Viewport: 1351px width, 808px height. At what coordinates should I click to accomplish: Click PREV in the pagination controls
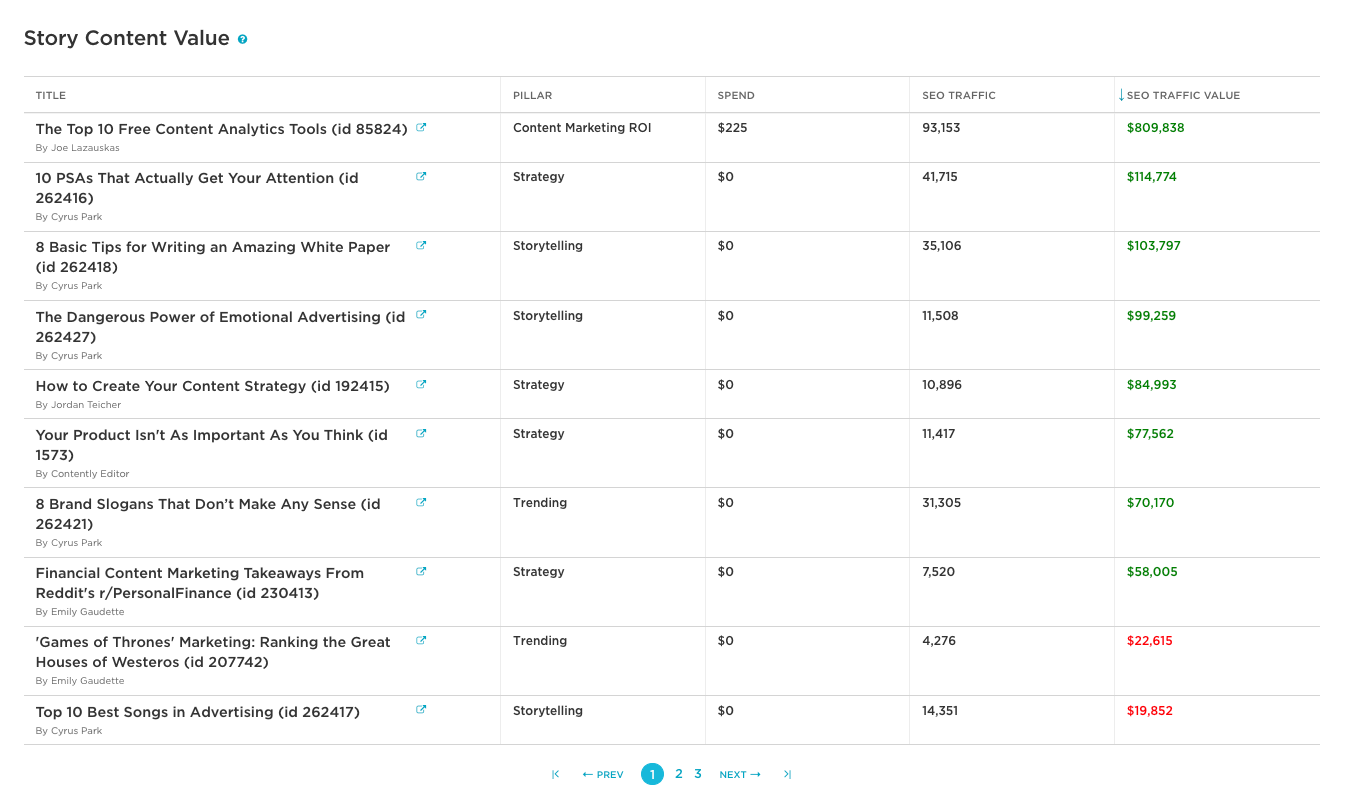(x=601, y=773)
